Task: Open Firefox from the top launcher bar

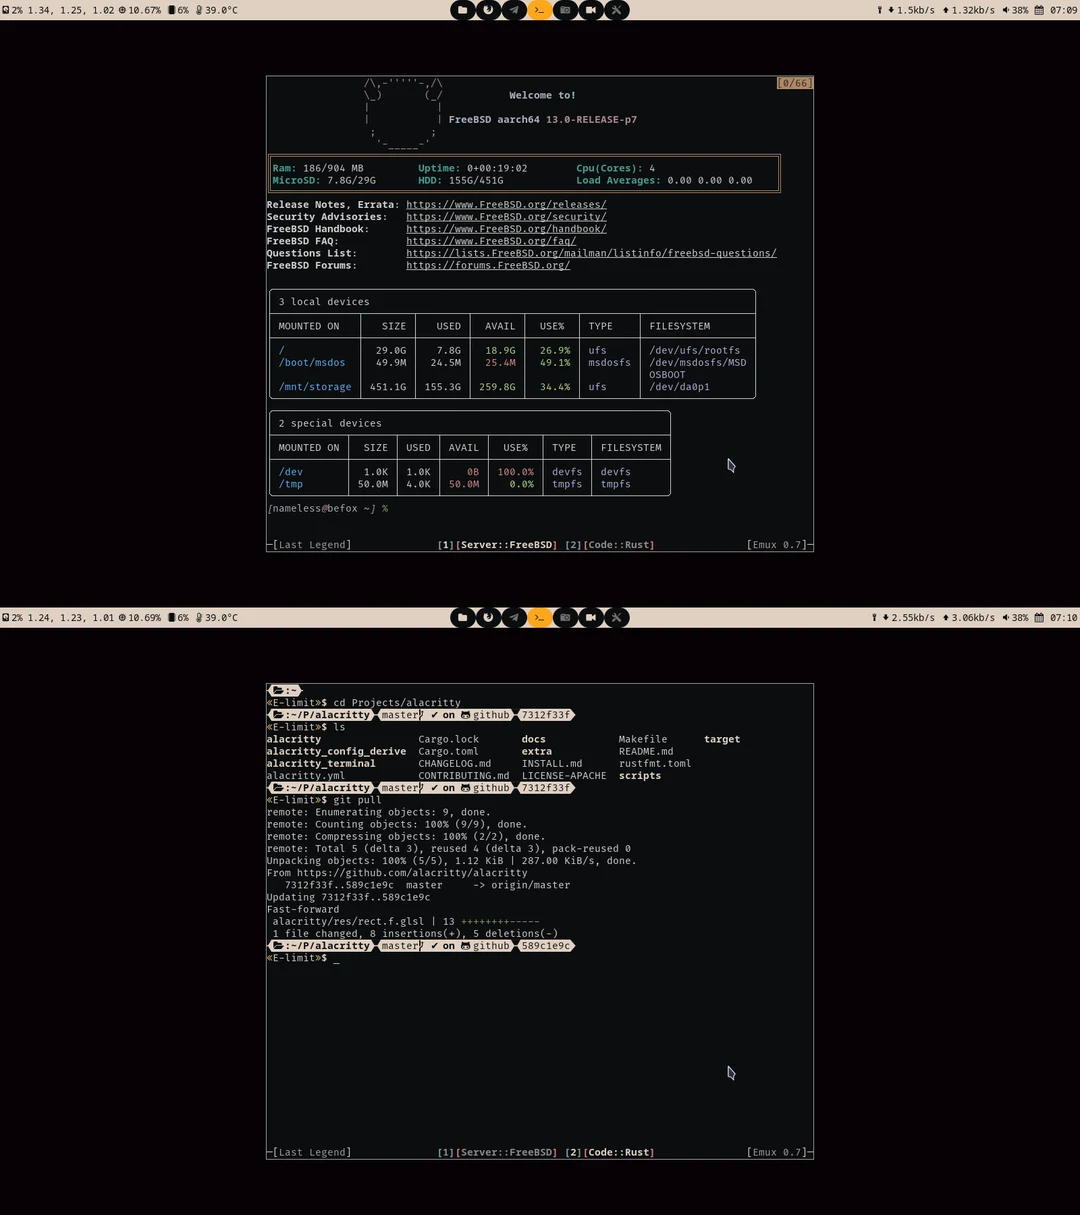Action: [489, 10]
